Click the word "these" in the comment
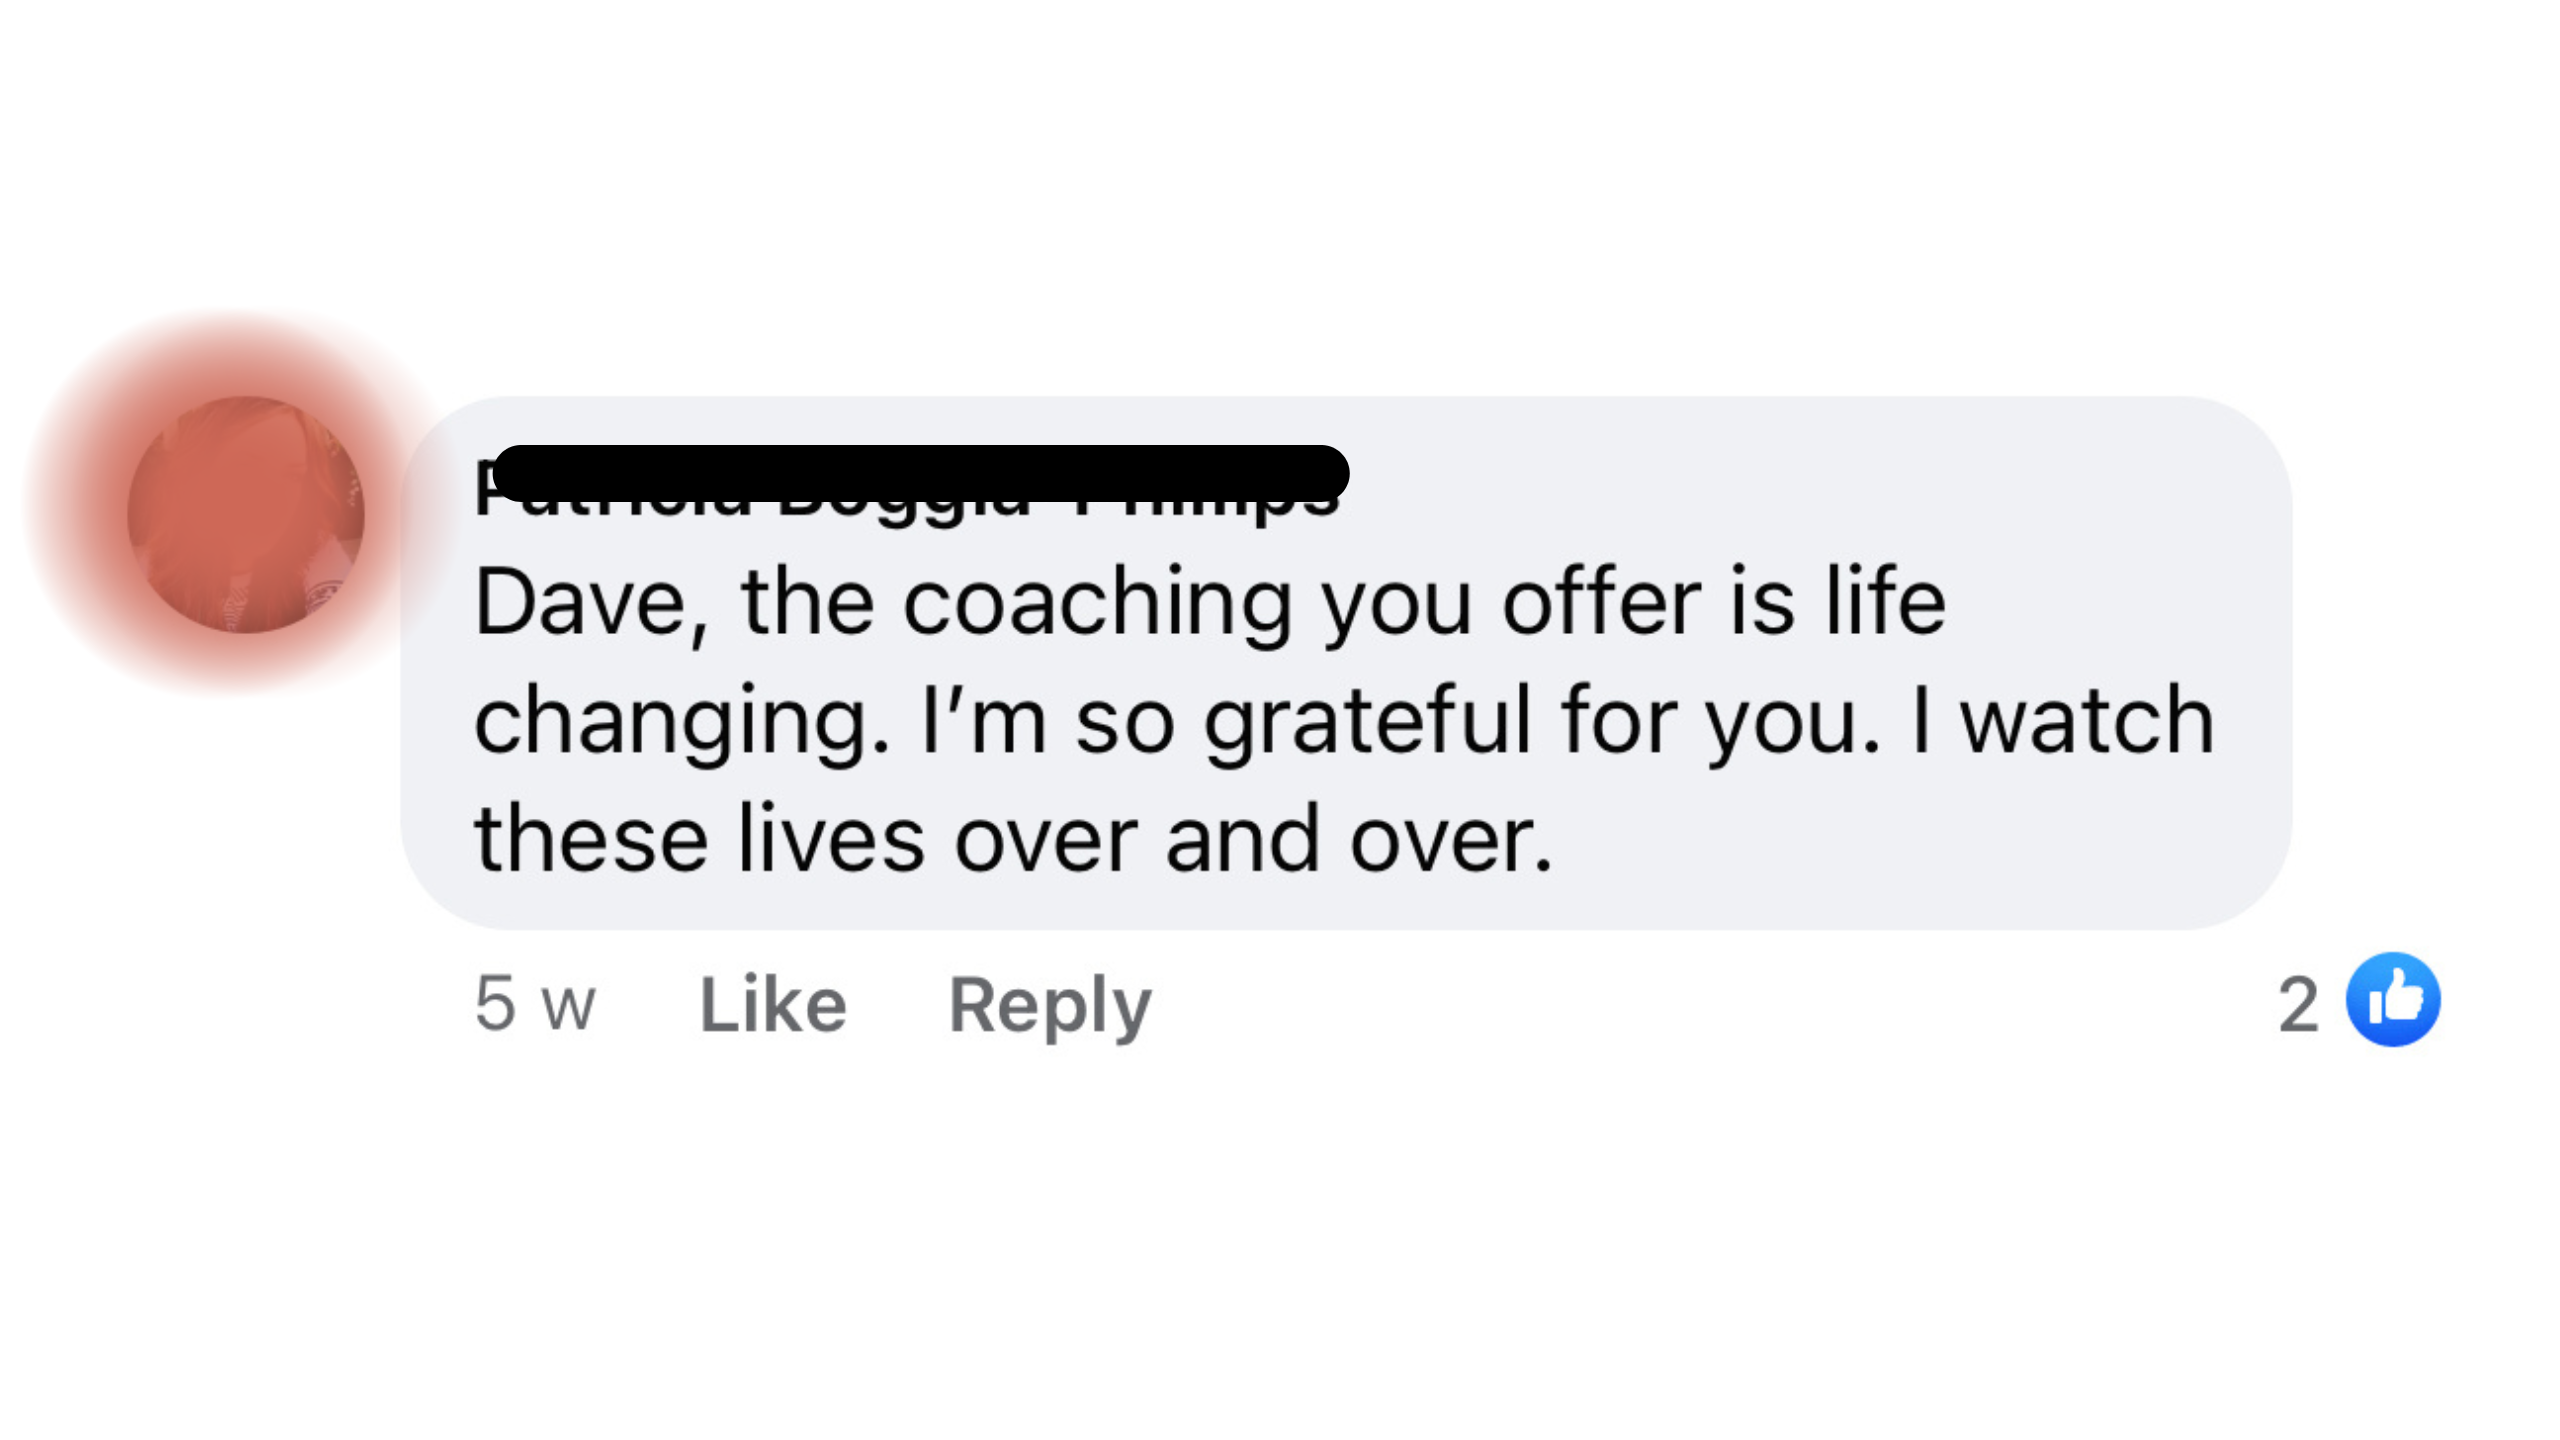 point(591,838)
